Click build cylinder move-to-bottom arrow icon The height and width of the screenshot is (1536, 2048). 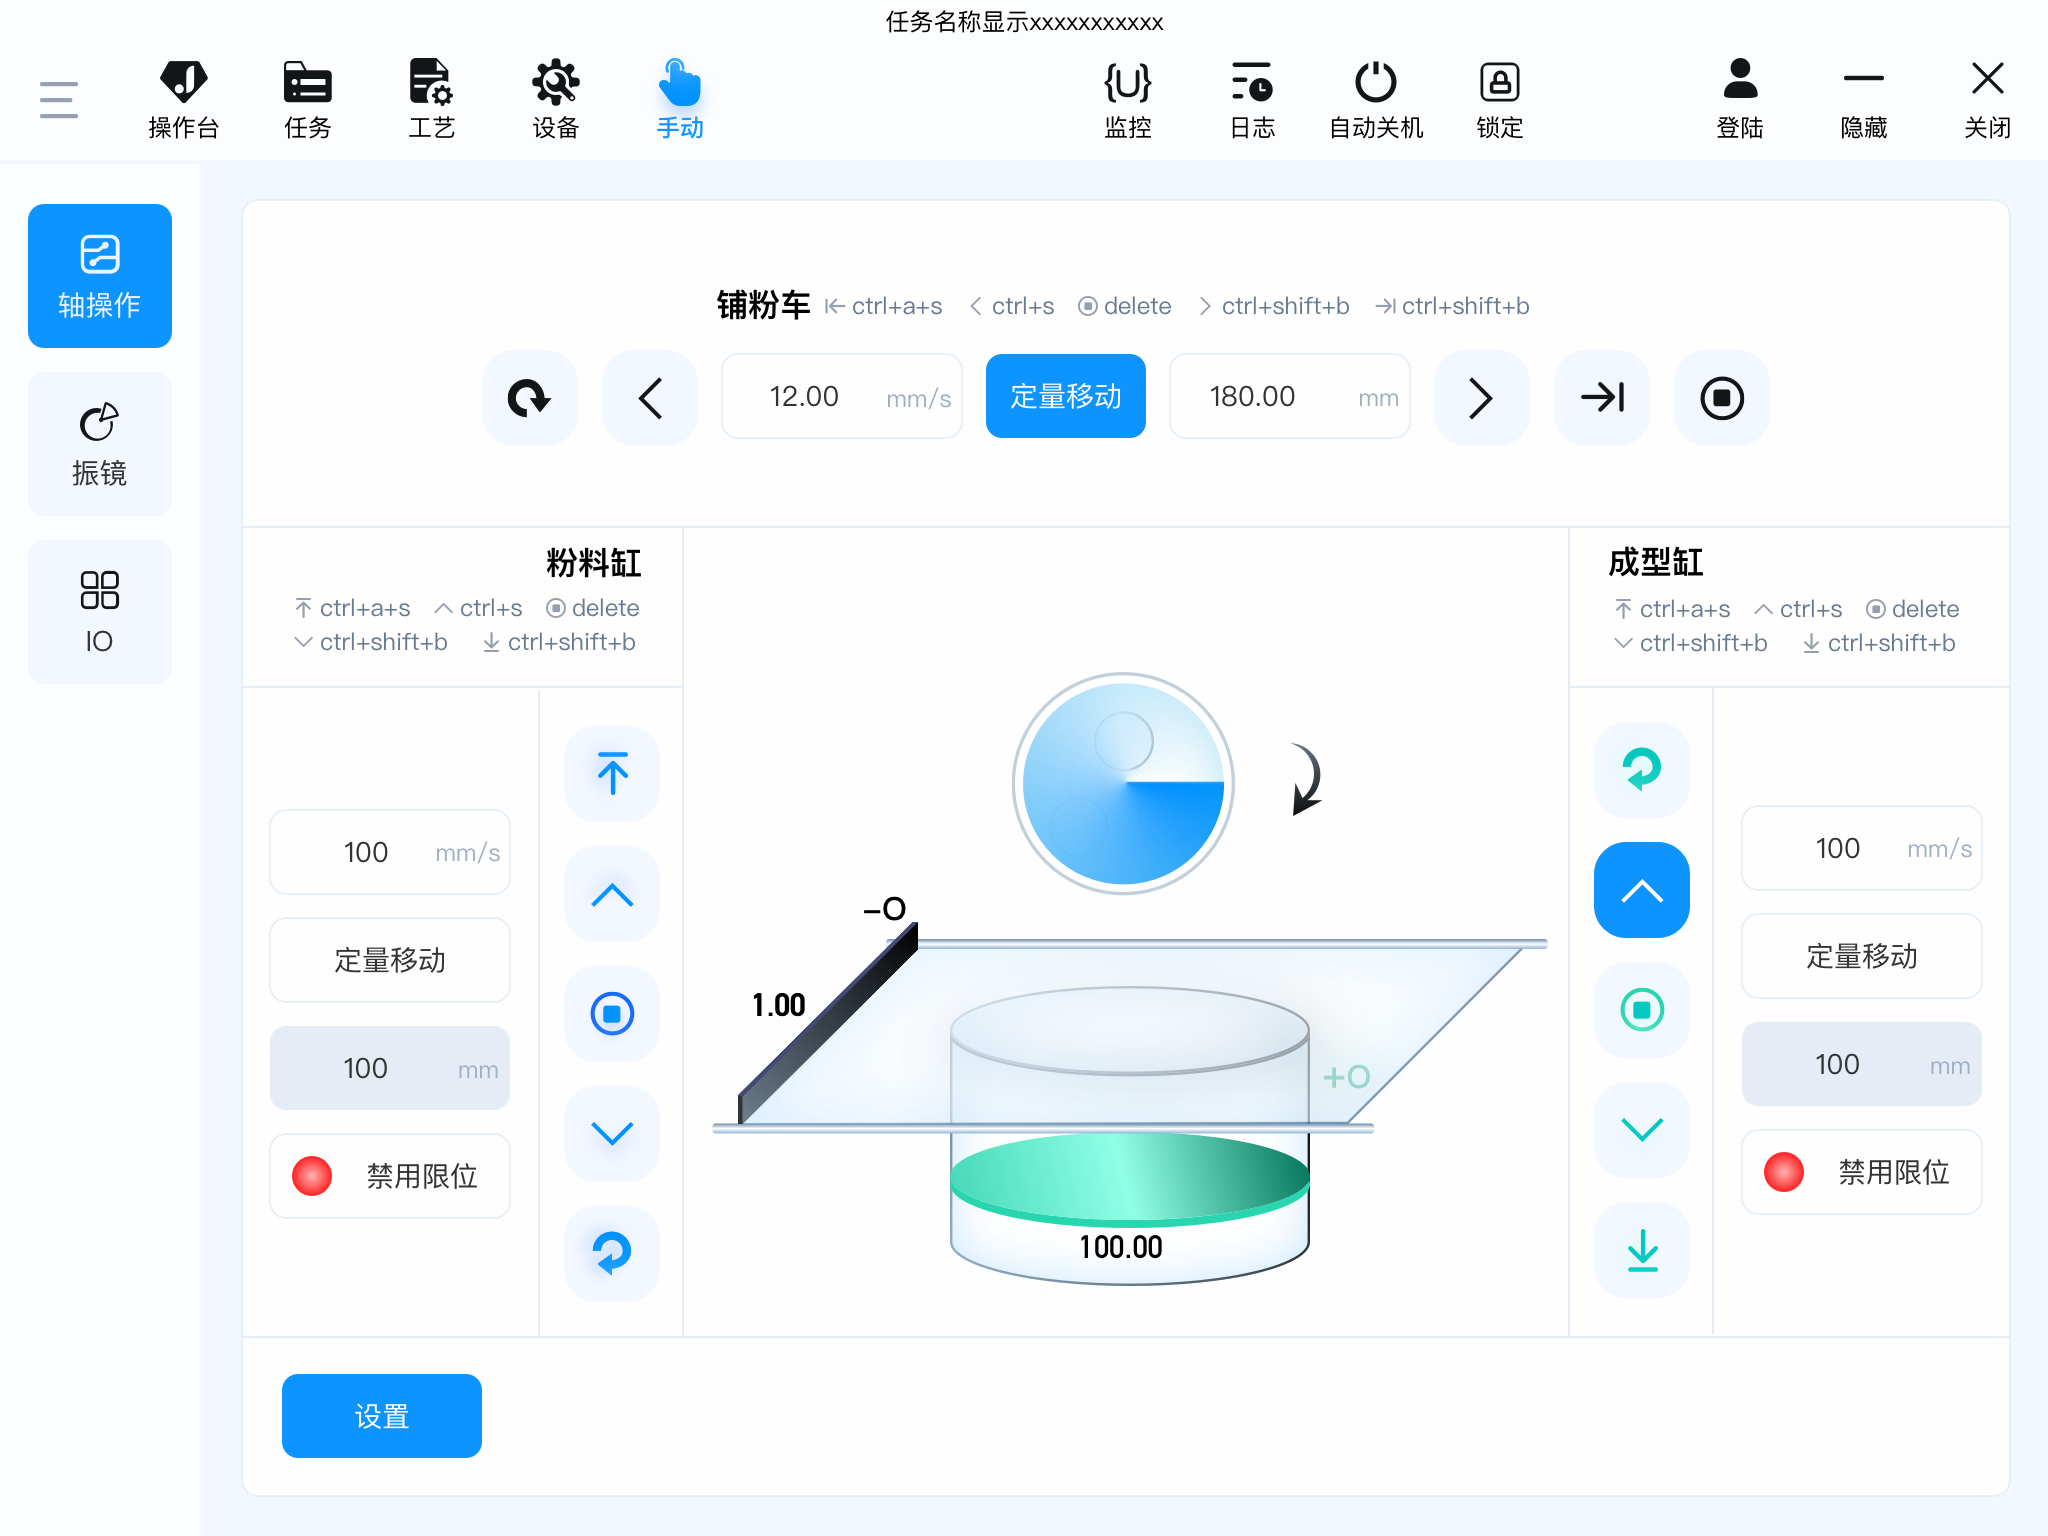tap(1642, 1250)
